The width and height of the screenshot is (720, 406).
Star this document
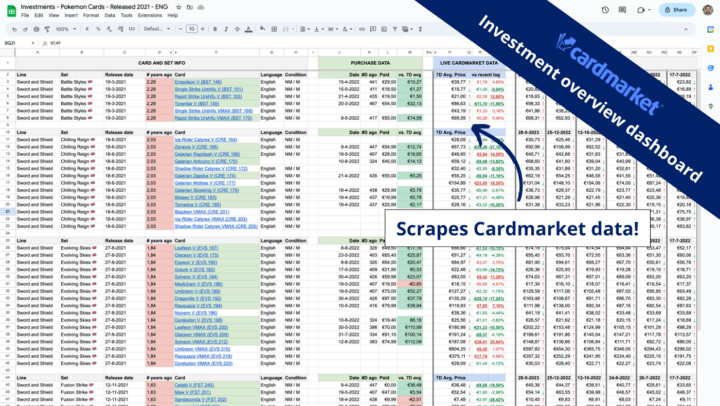tap(179, 7)
